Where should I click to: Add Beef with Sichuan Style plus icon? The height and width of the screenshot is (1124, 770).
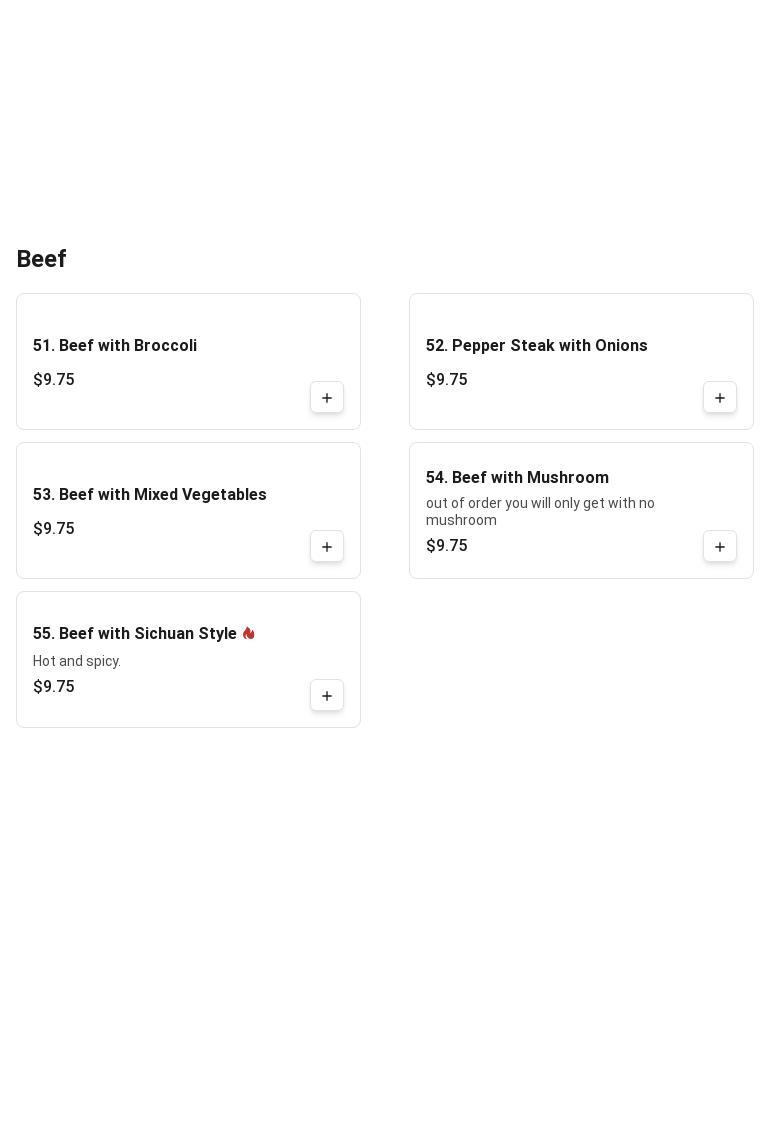pos(327,695)
